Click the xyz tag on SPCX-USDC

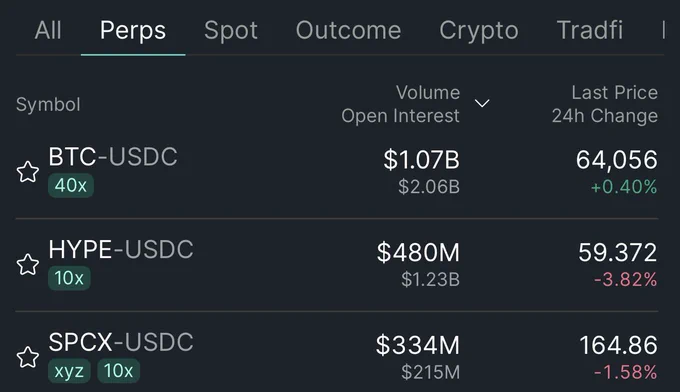click(x=69, y=371)
